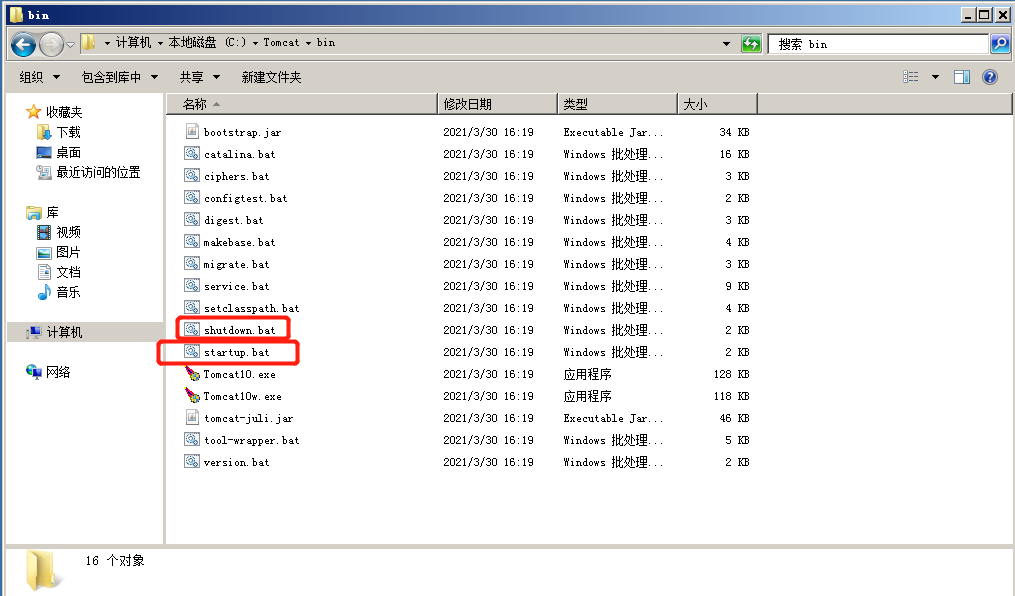Viewport: 1015px width, 596px height.
Task: Click the startup.bat file icon
Action: [x=193, y=352]
